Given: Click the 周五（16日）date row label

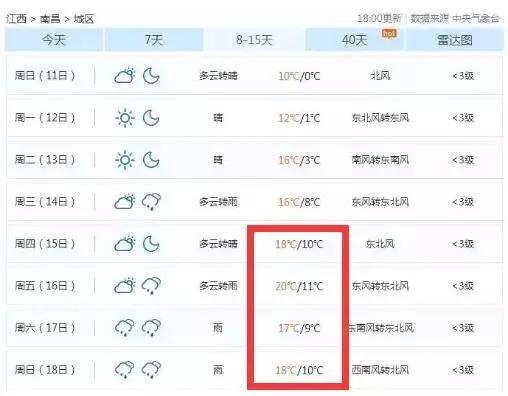Looking at the screenshot, I should tap(45, 286).
